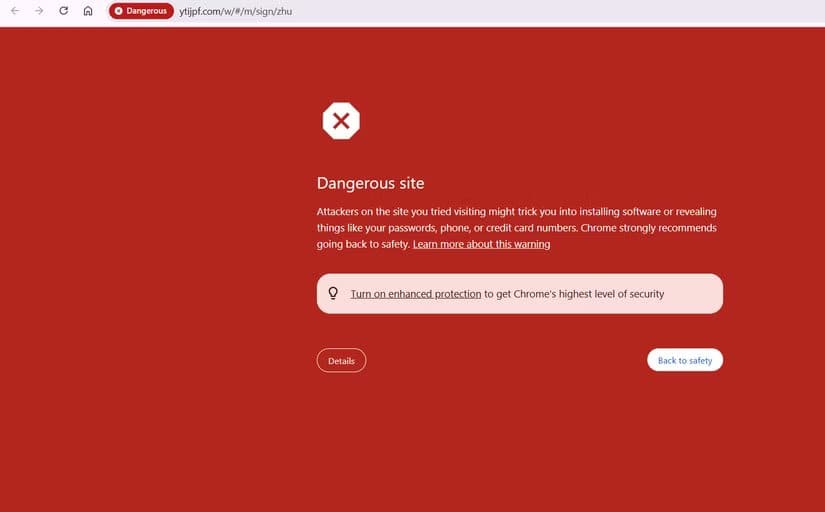Expand the Details section of the warning
The image size is (825, 512).
[x=341, y=360]
